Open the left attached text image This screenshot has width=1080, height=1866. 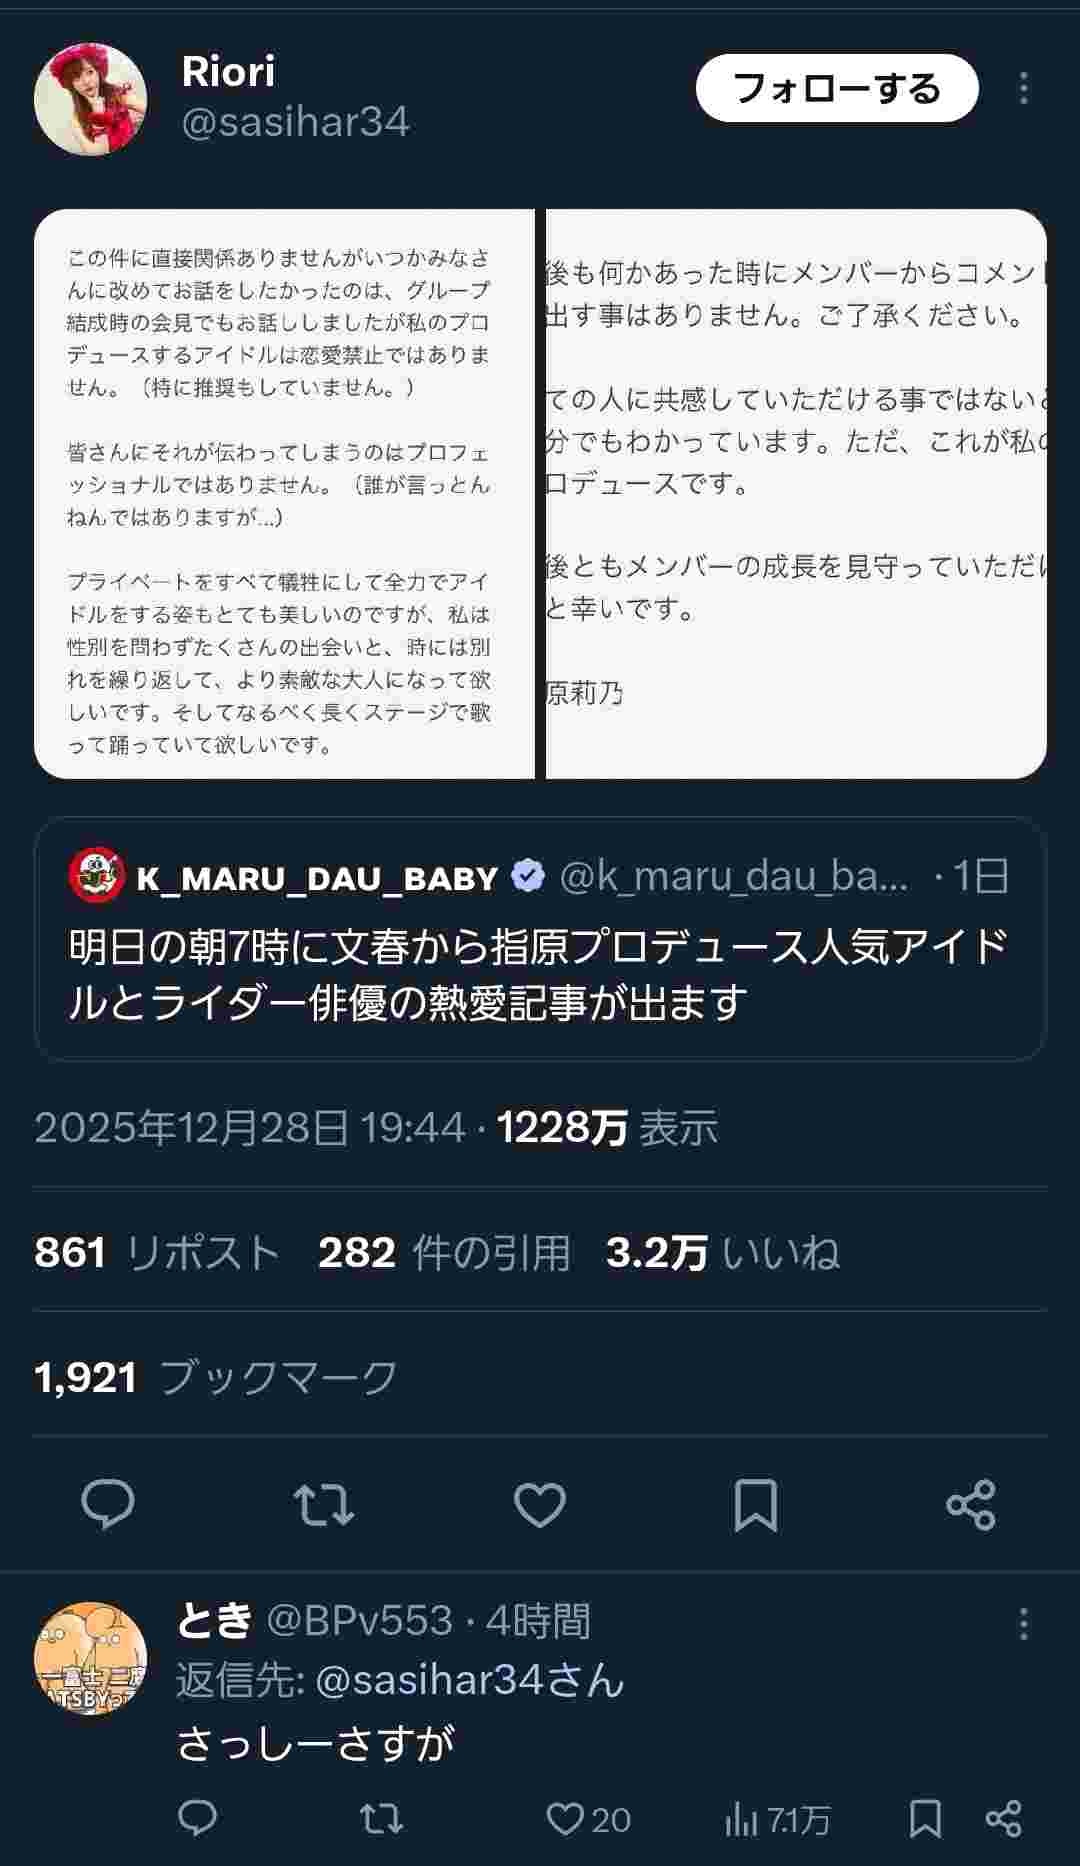click(x=284, y=494)
